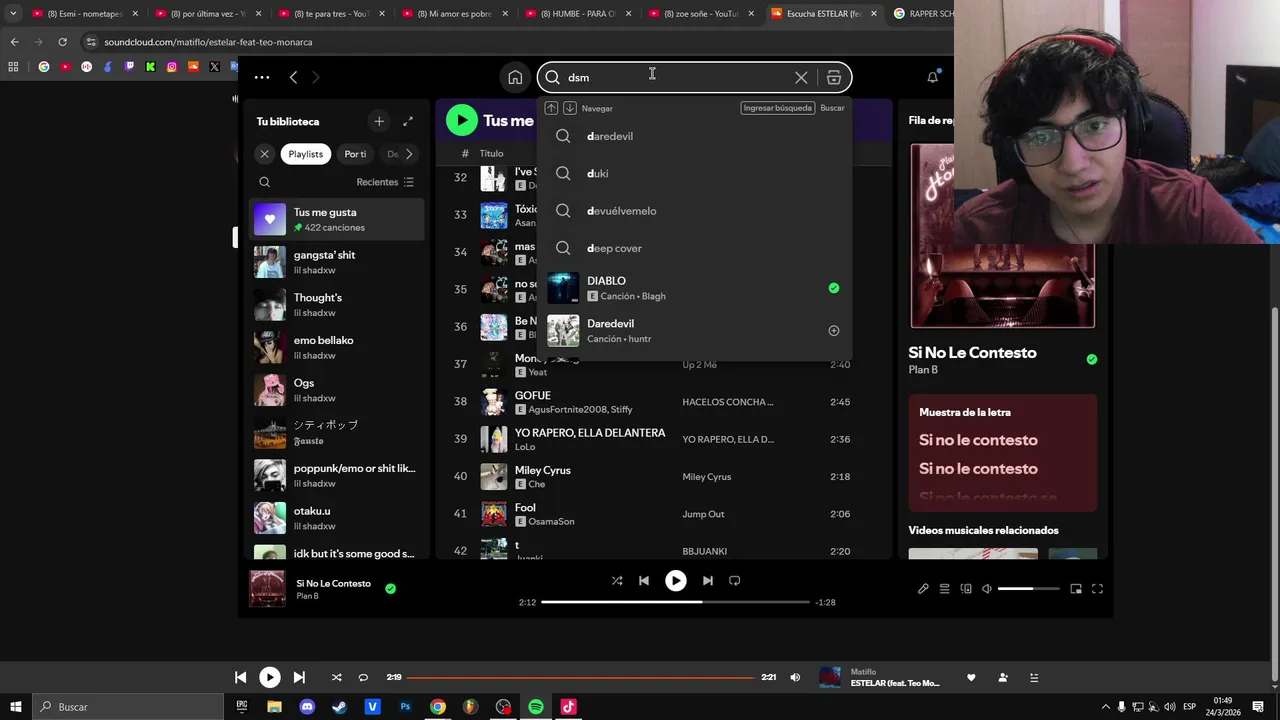Open Ogs playlist

click(x=337, y=390)
